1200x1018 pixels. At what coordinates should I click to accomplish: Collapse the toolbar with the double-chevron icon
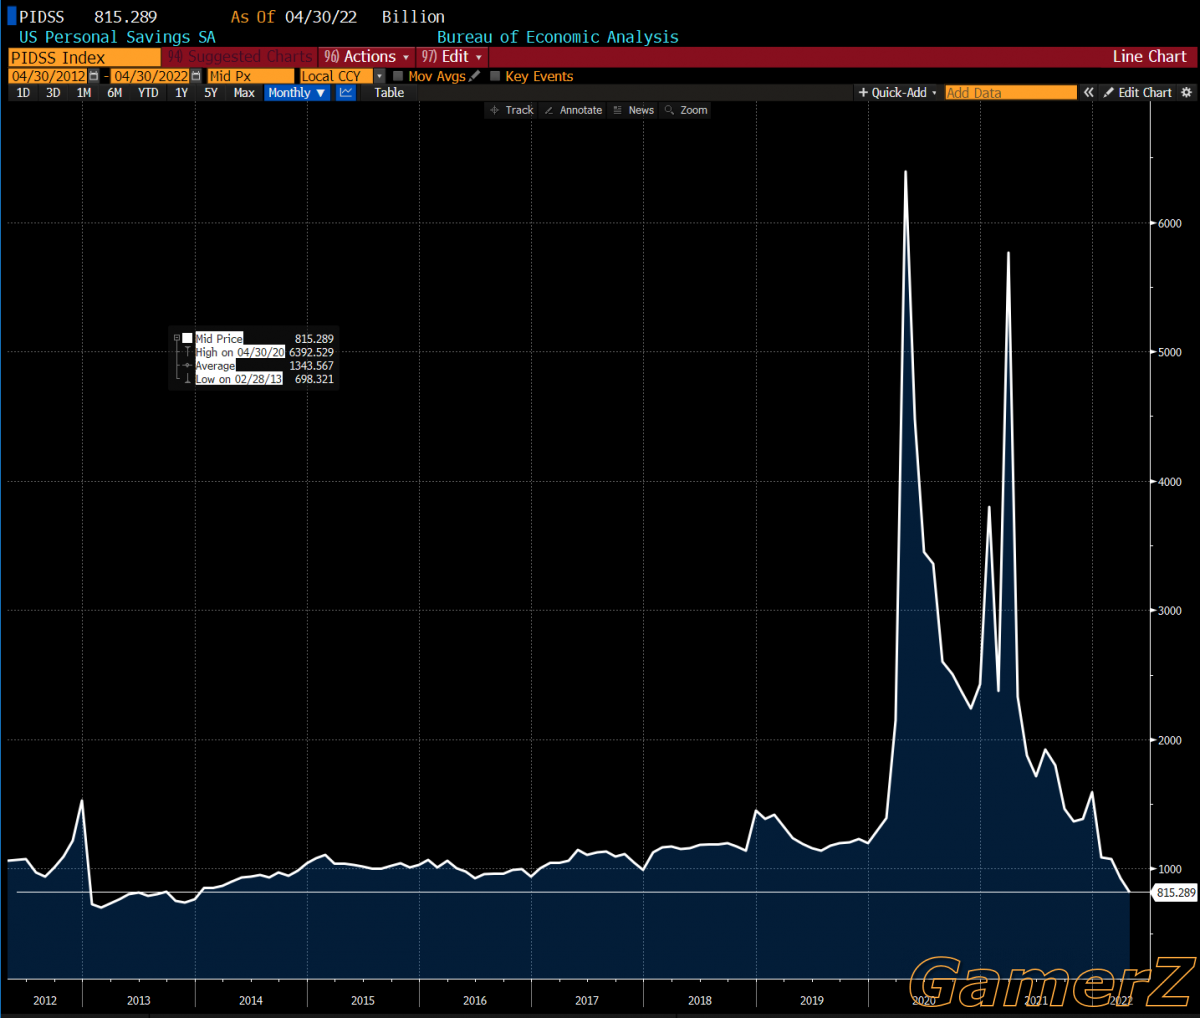pos(1089,93)
